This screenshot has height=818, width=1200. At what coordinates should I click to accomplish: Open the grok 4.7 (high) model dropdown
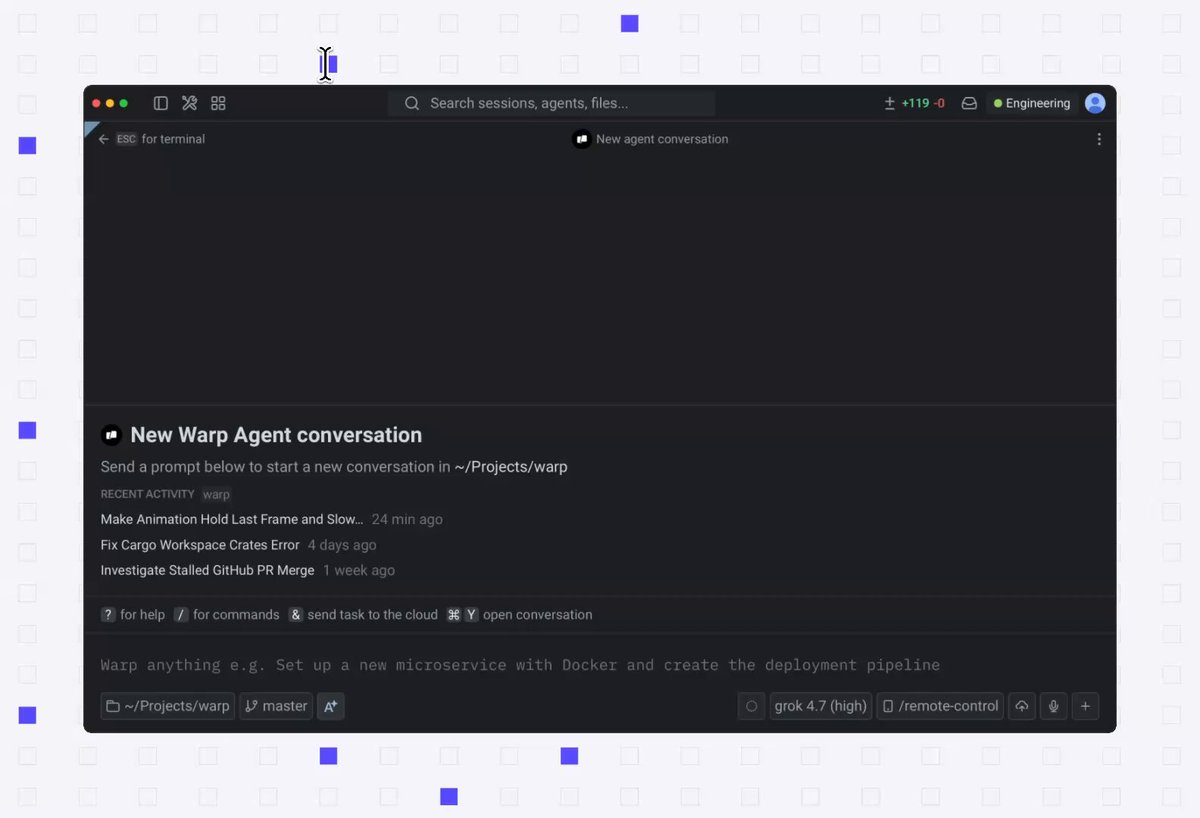point(820,706)
